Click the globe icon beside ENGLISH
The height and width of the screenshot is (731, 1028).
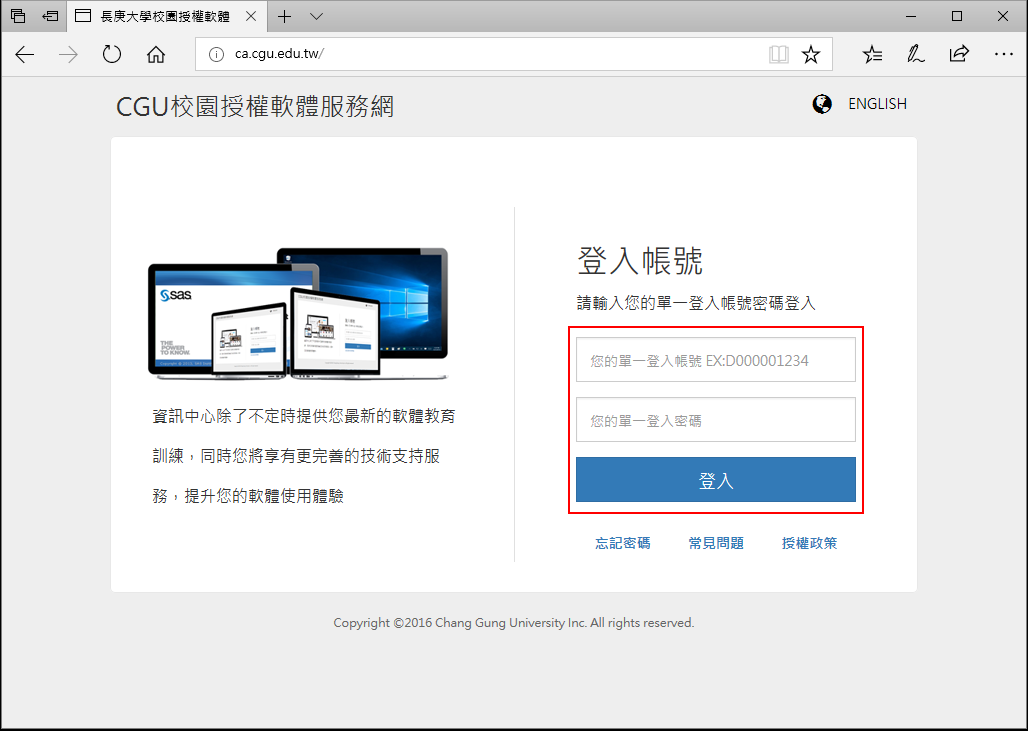pyautogui.click(x=822, y=104)
